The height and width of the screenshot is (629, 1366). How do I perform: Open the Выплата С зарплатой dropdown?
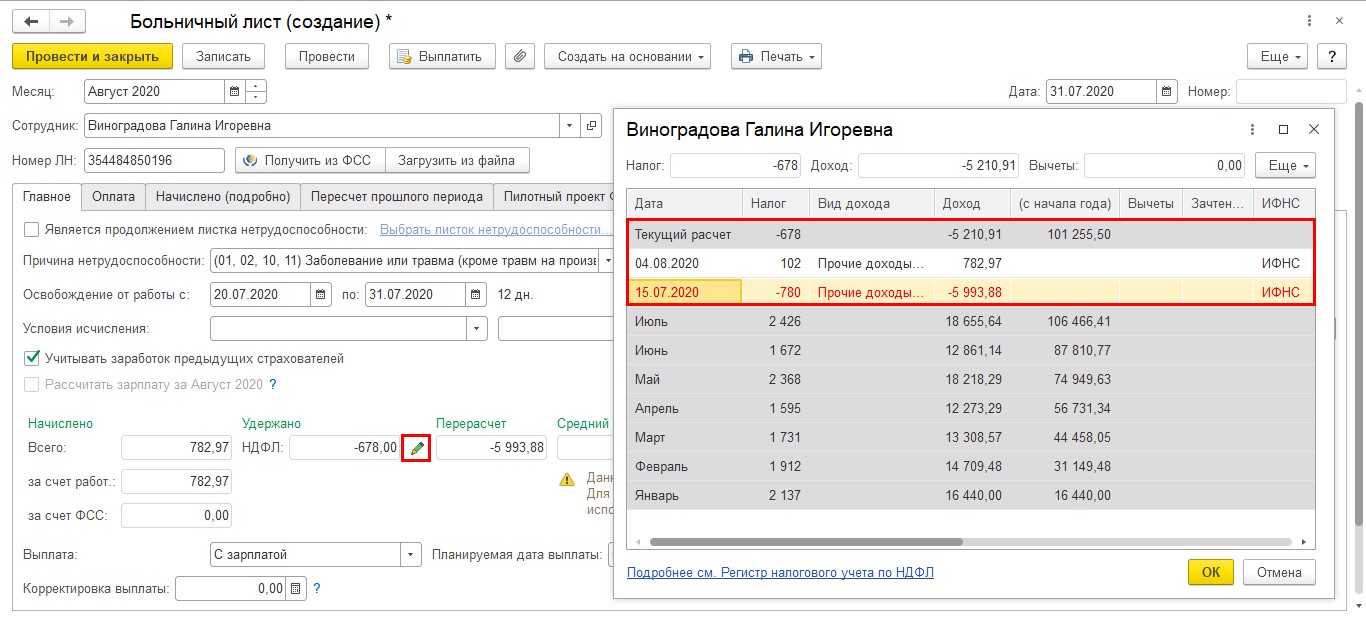click(x=411, y=554)
